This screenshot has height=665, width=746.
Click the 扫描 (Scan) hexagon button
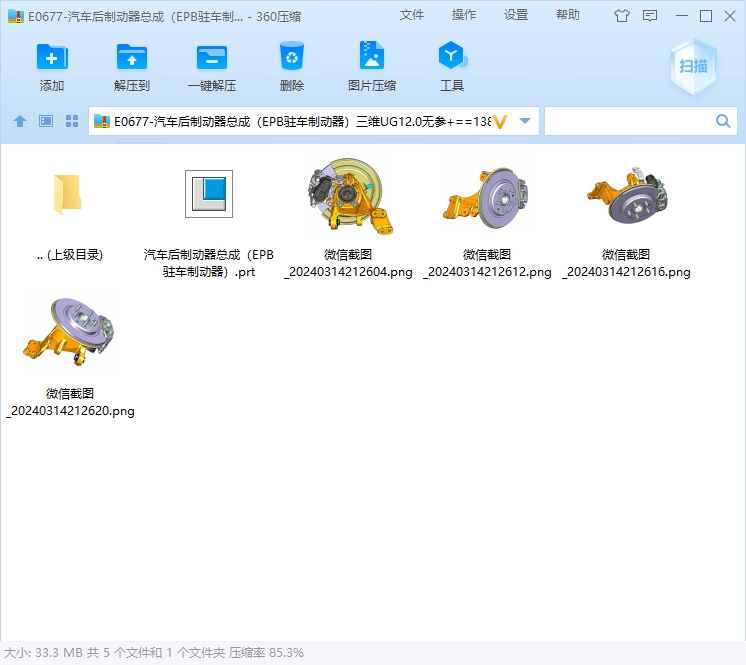tap(693, 66)
